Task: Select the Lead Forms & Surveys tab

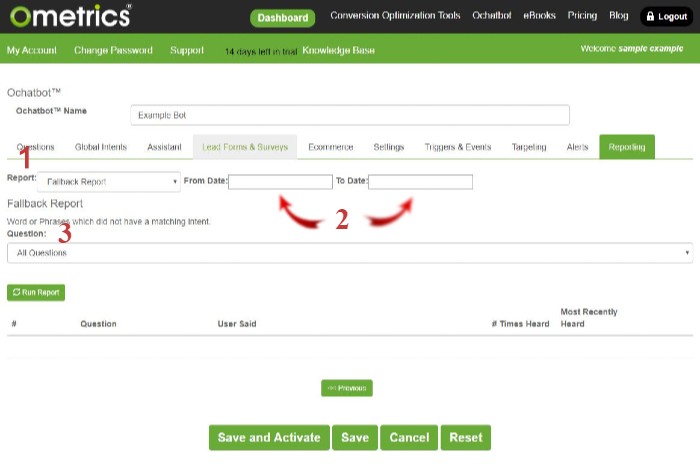Action: [245, 147]
